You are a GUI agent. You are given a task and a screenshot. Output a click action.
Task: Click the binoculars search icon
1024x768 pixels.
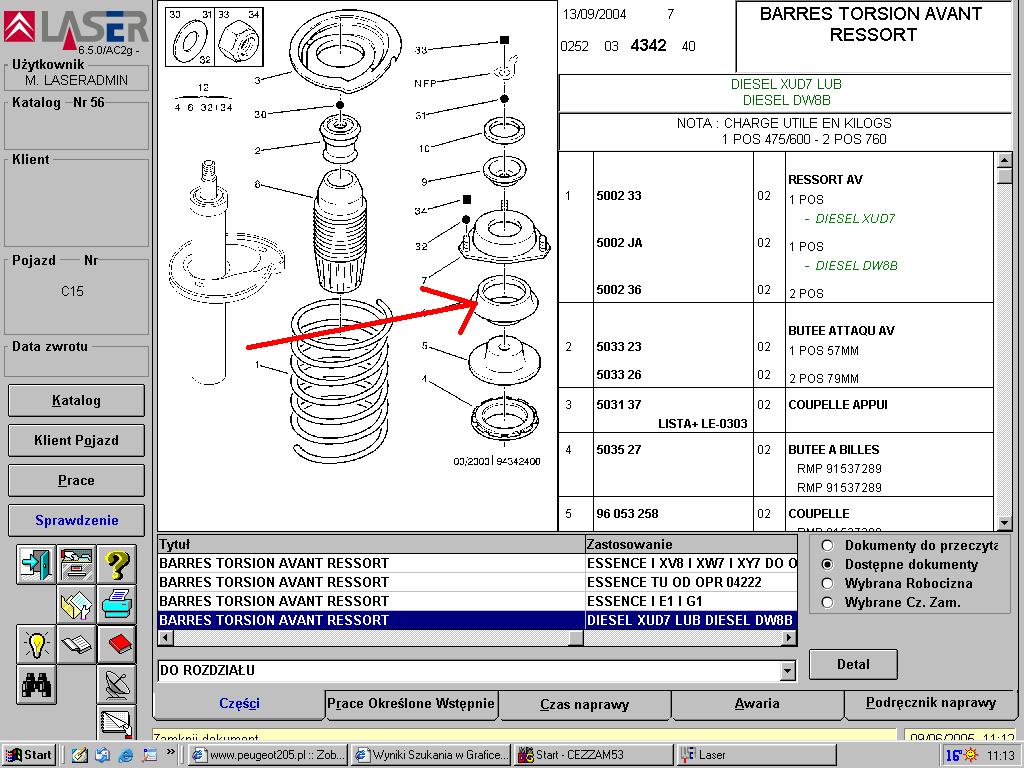36,684
